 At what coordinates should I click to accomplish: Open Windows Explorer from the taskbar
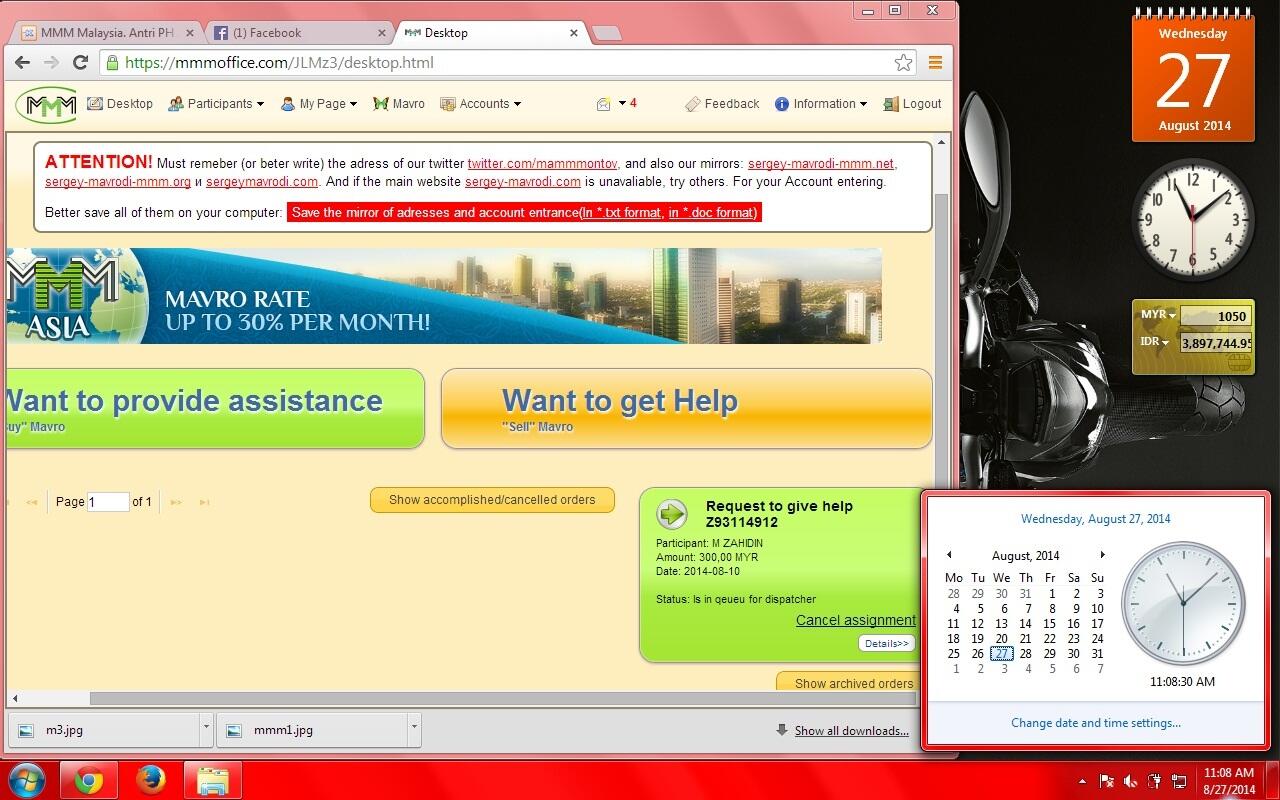(213, 781)
